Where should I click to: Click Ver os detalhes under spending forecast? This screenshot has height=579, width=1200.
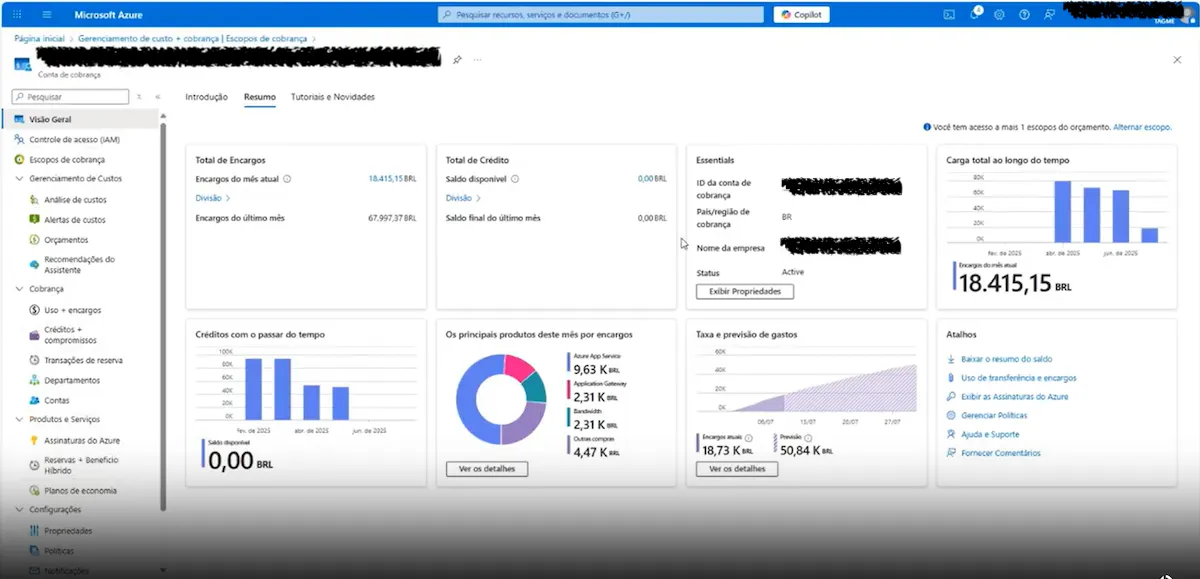737,469
